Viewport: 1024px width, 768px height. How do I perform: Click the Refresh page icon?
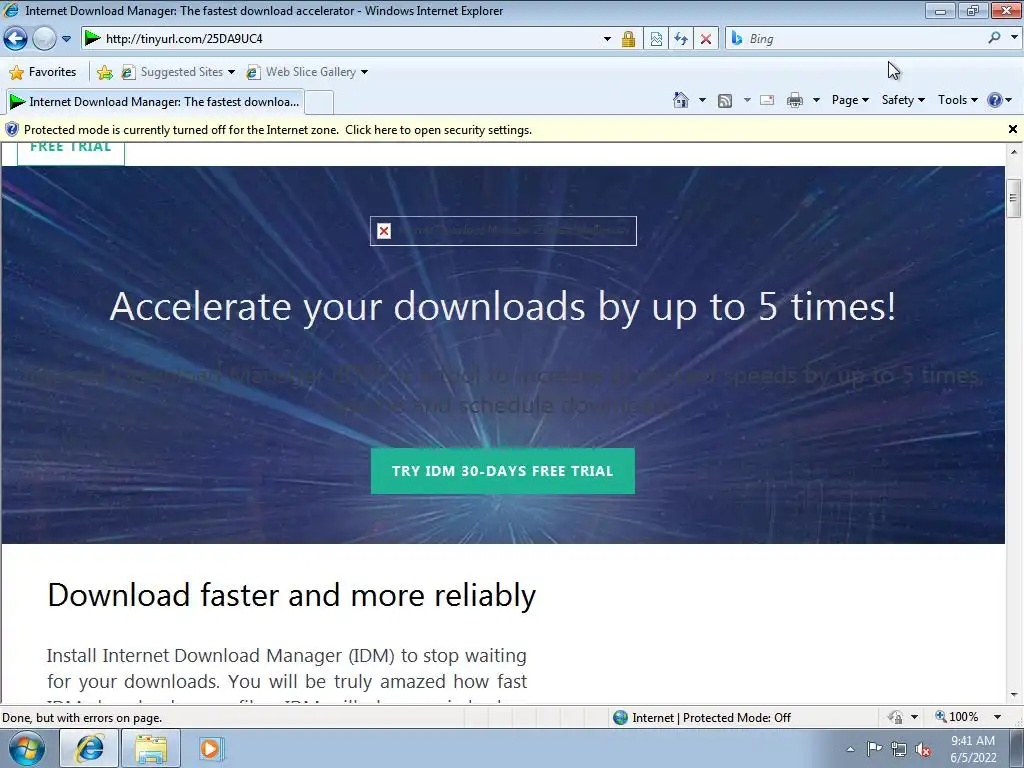(x=681, y=39)
